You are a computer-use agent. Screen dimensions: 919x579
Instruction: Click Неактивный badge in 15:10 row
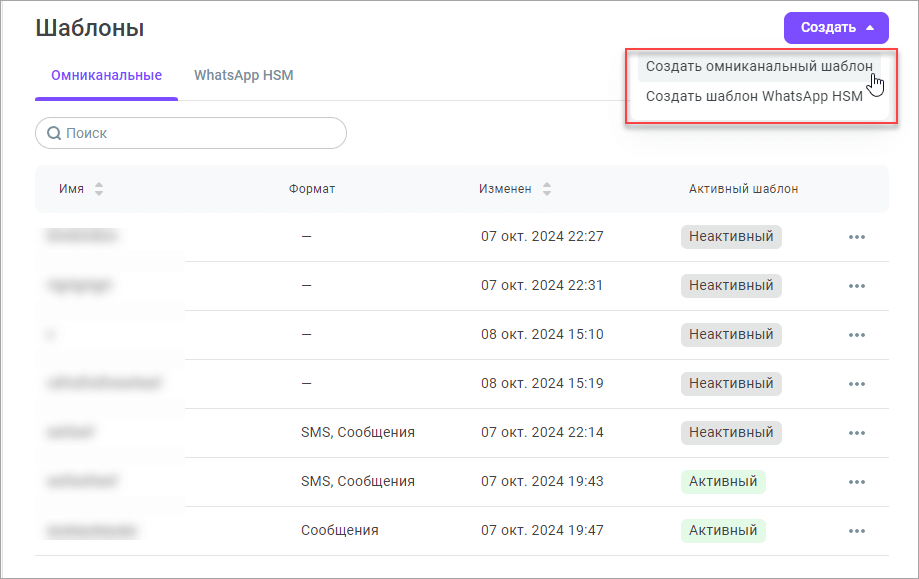click(731, 335)
